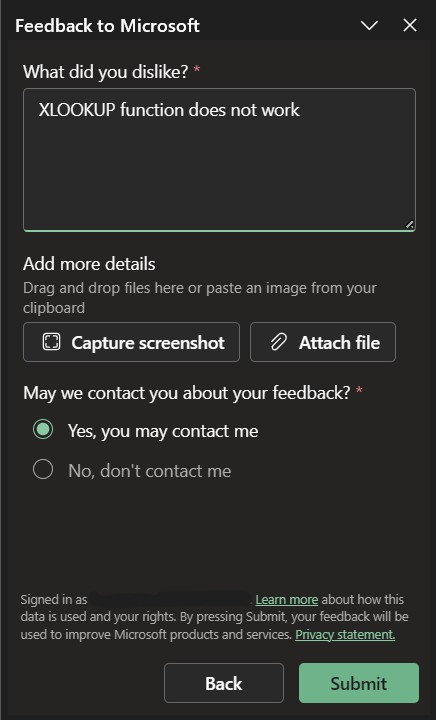Image resolution: width=436 pixels, height=720 pixels.
Task: Click in the 'What did you dislike?' text box
Action: pos(219,160)
